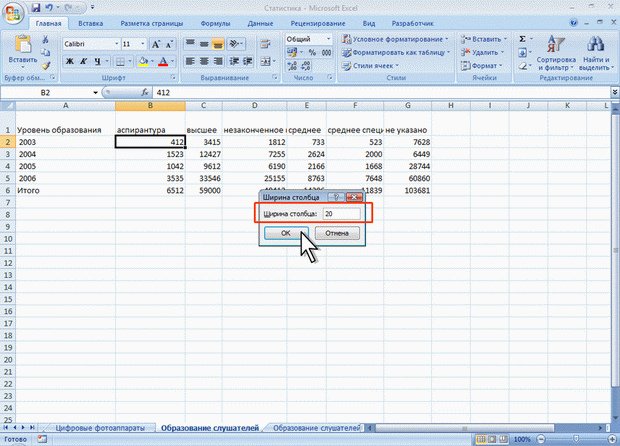
Task: Toggle bold formatting (Ж)
Action: [71, 61]
